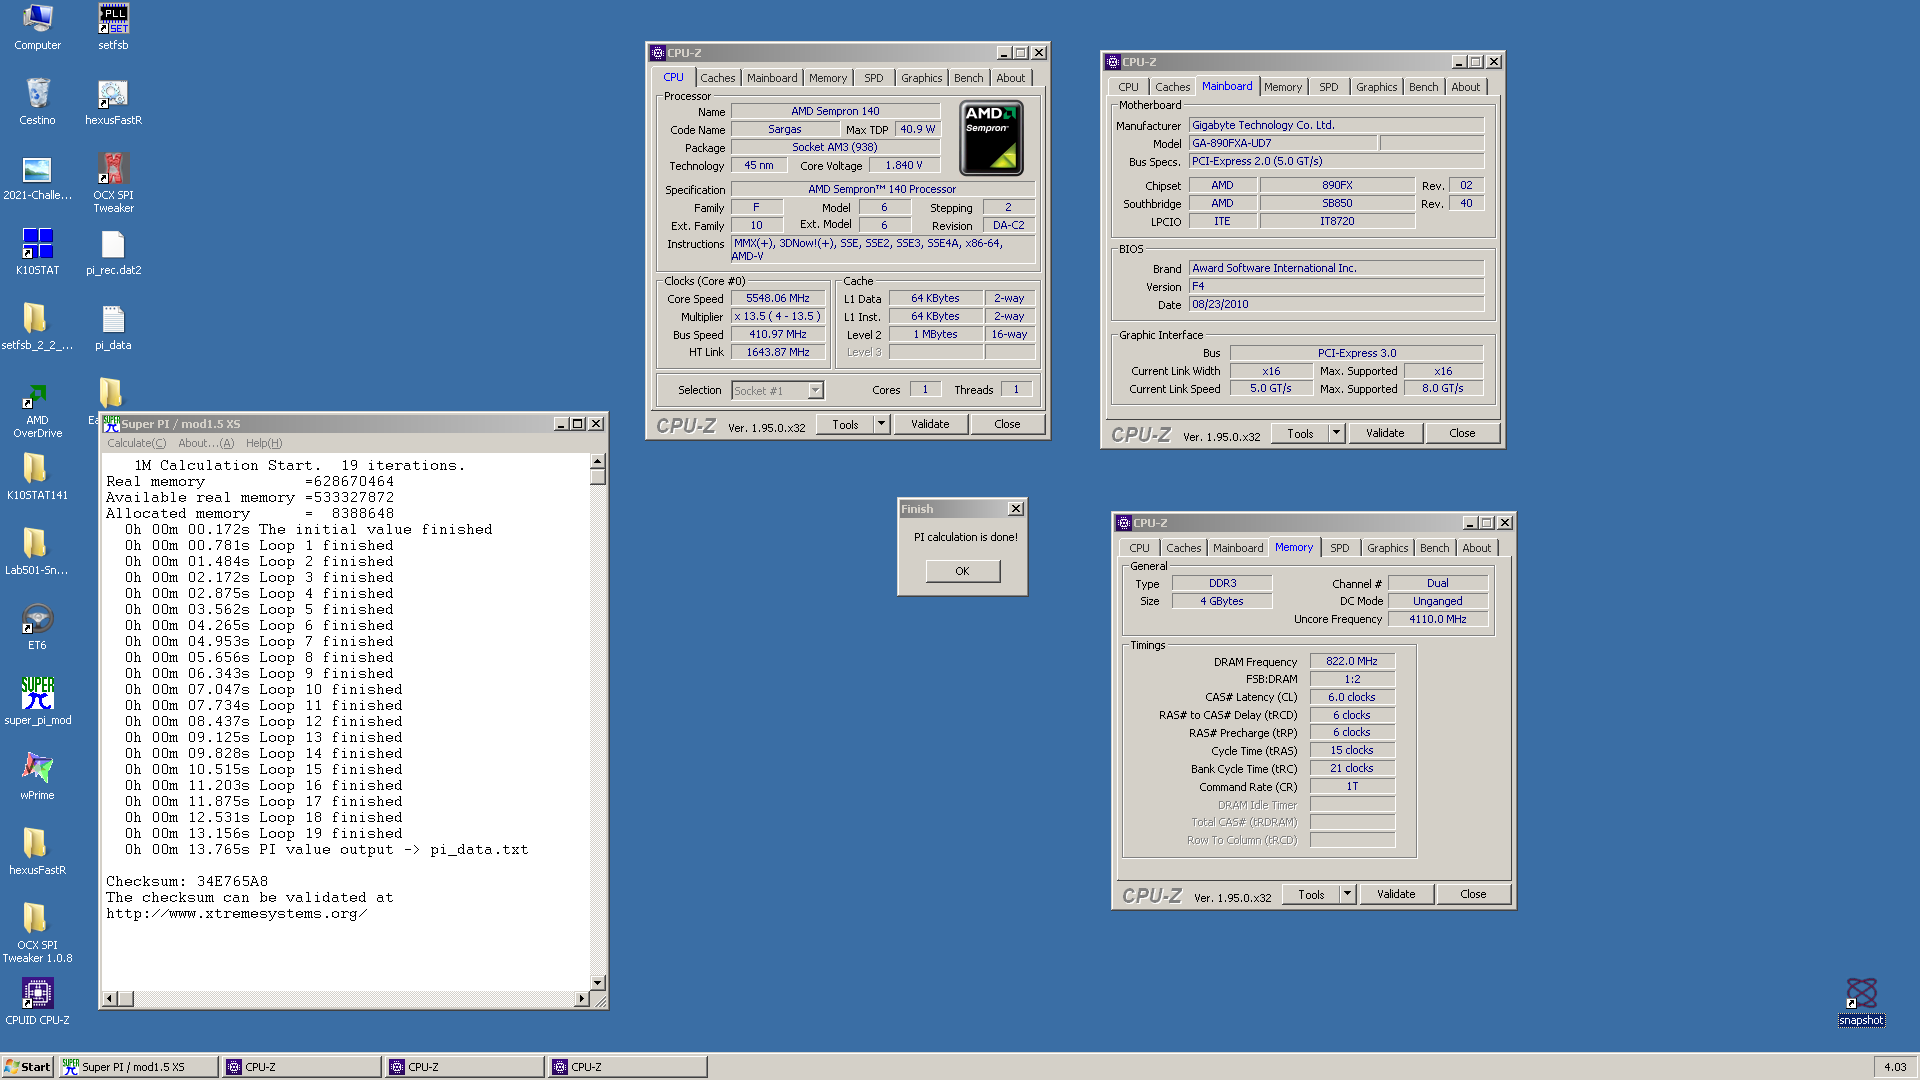Image resolution: width=1920 pixels, height=1080 pixels.
Task: Launch the OCX SPI Tweaker shortcut icon
Action: coord(113,183)
